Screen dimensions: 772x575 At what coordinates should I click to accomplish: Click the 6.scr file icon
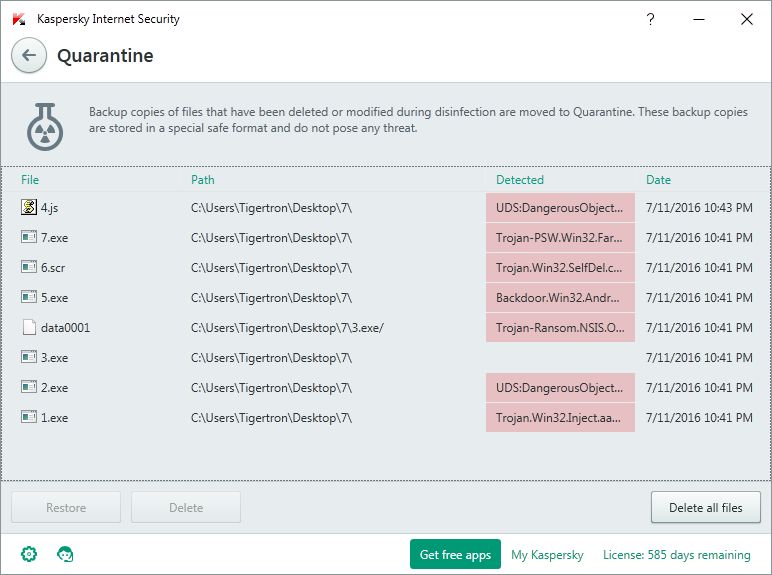pyautogui.click(x=29, y=267)
